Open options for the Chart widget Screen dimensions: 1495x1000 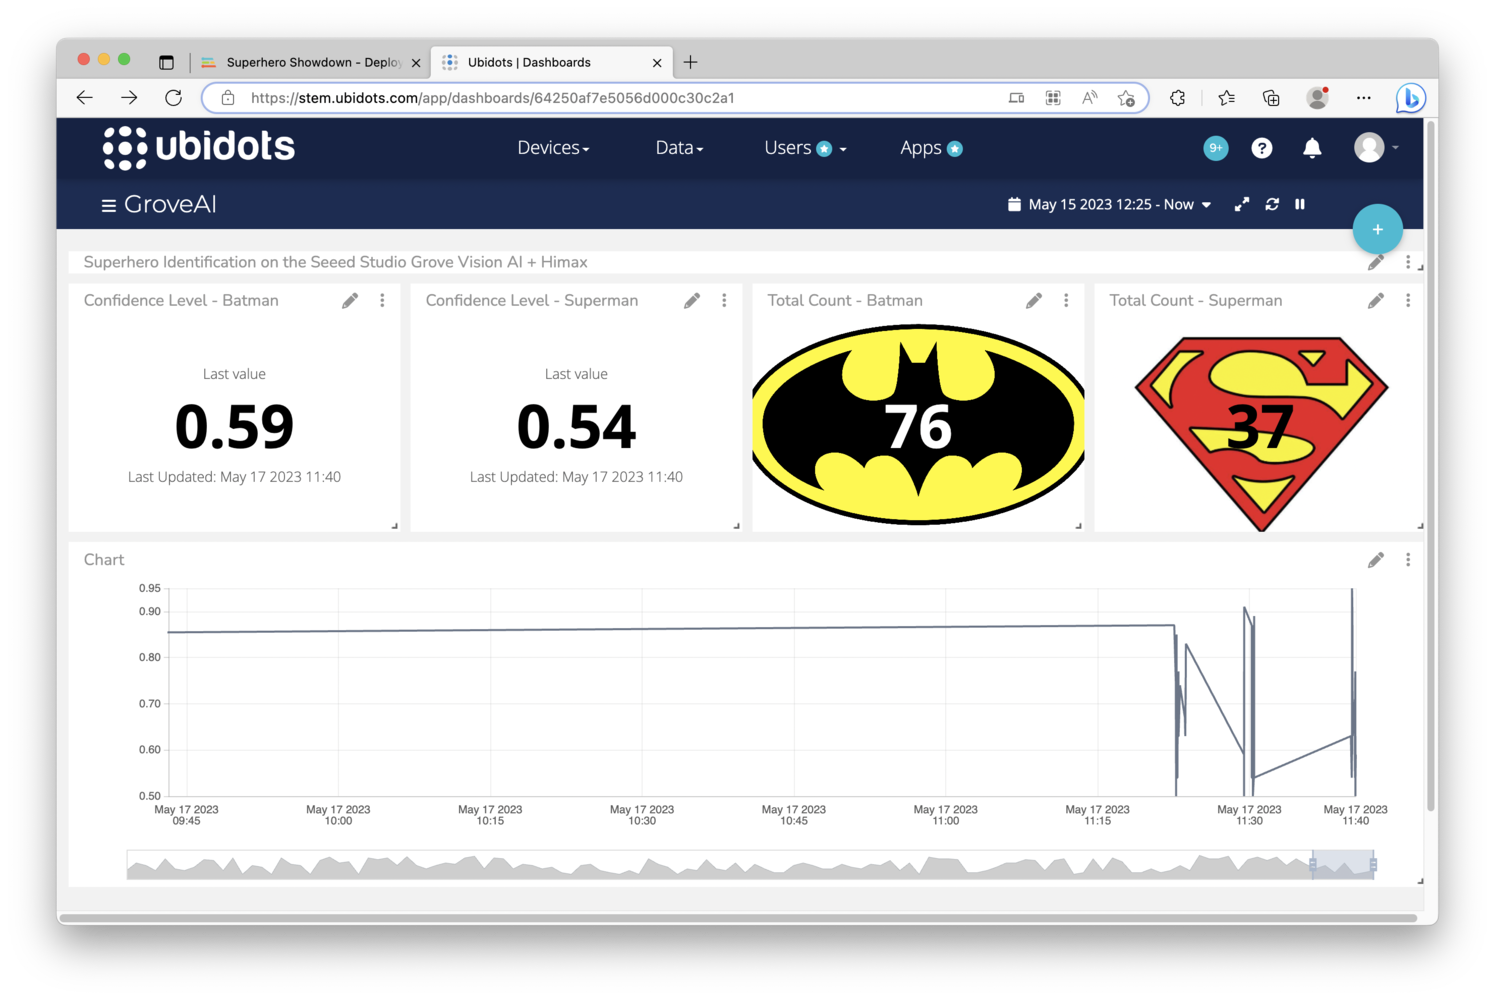(1408, 560)
